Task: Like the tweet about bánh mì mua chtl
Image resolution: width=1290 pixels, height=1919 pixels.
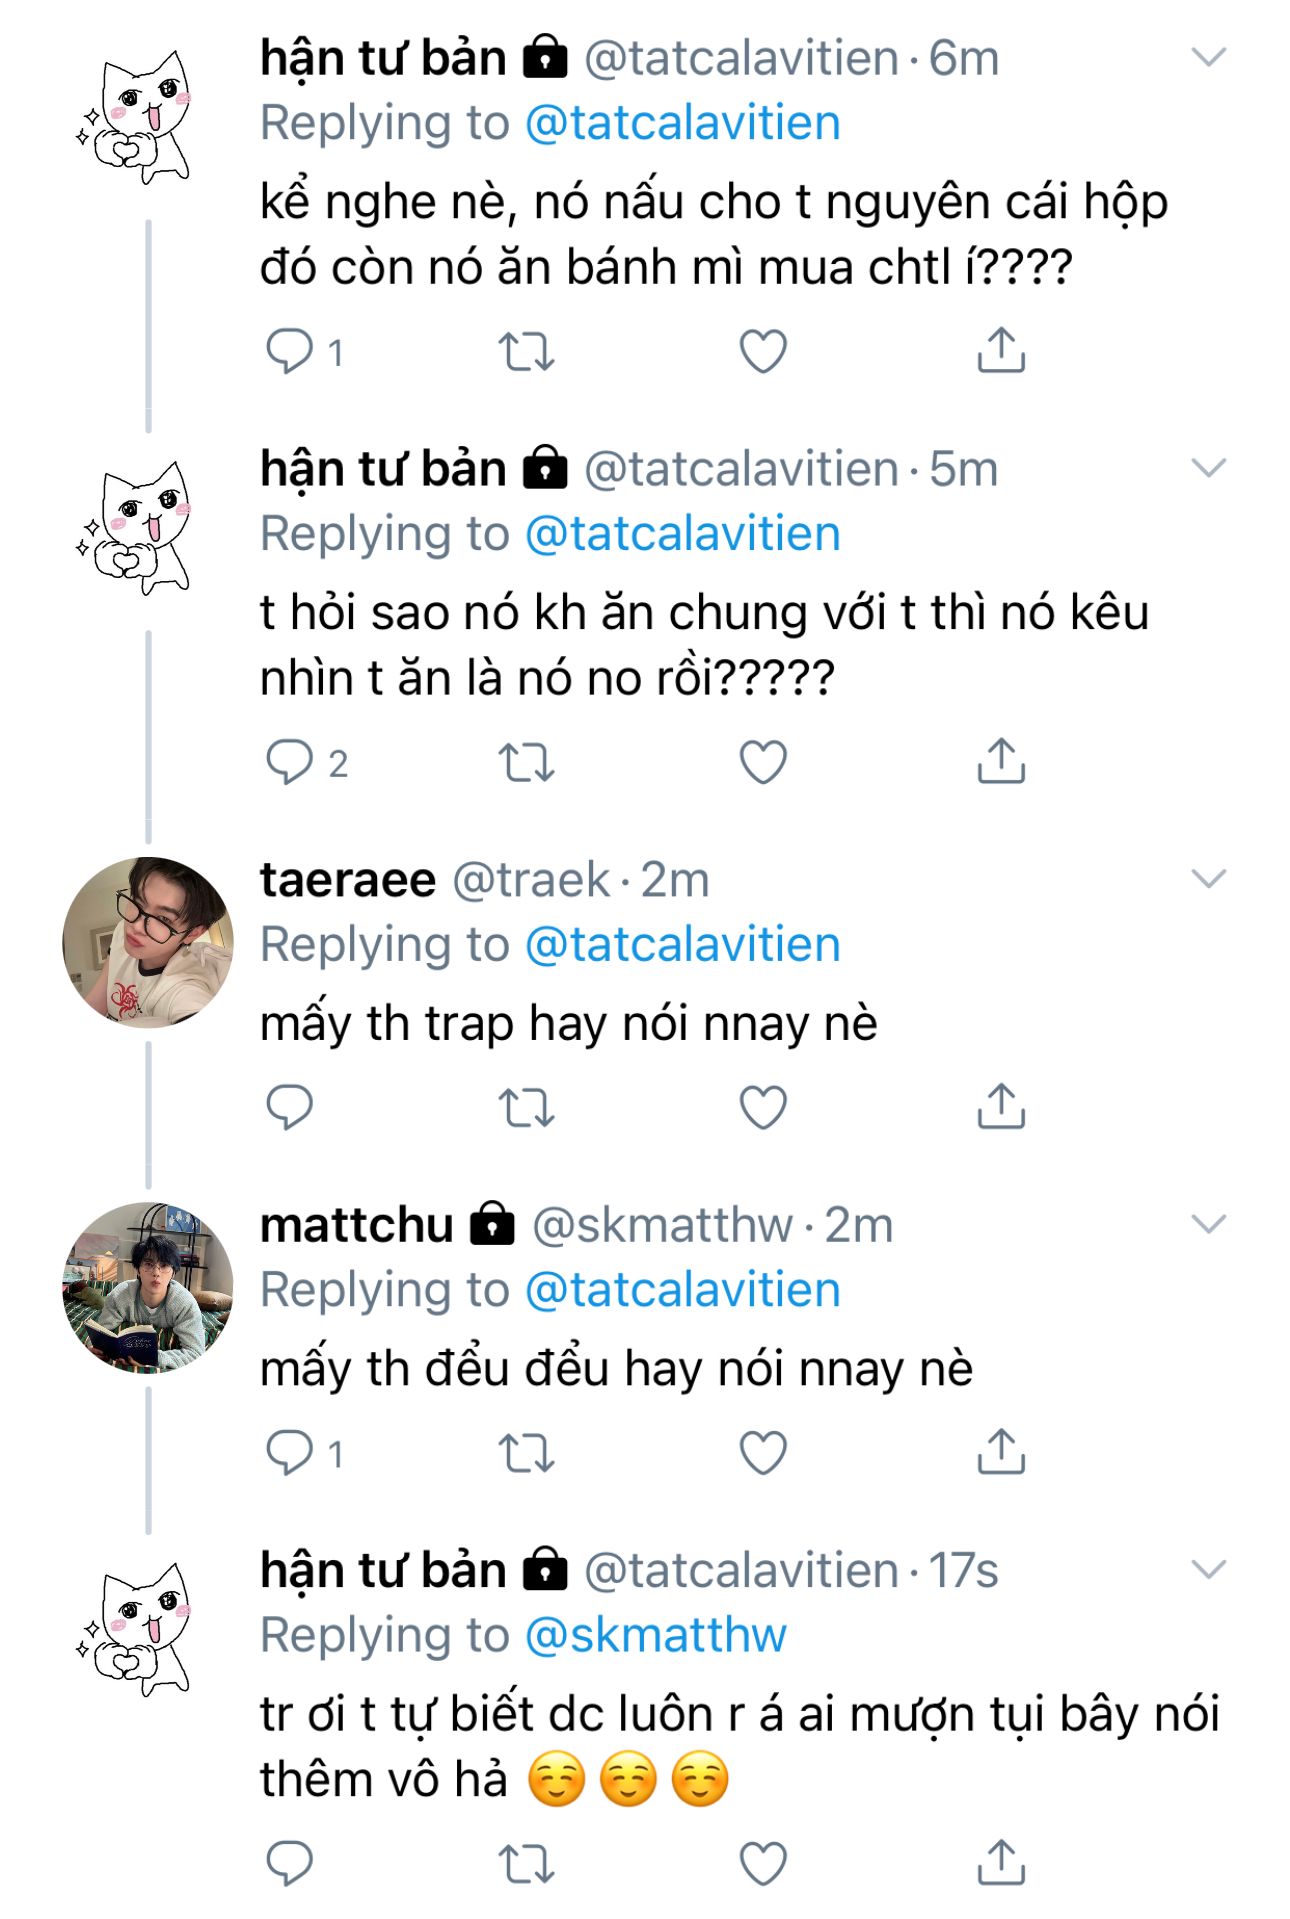Action: (762, 351)
